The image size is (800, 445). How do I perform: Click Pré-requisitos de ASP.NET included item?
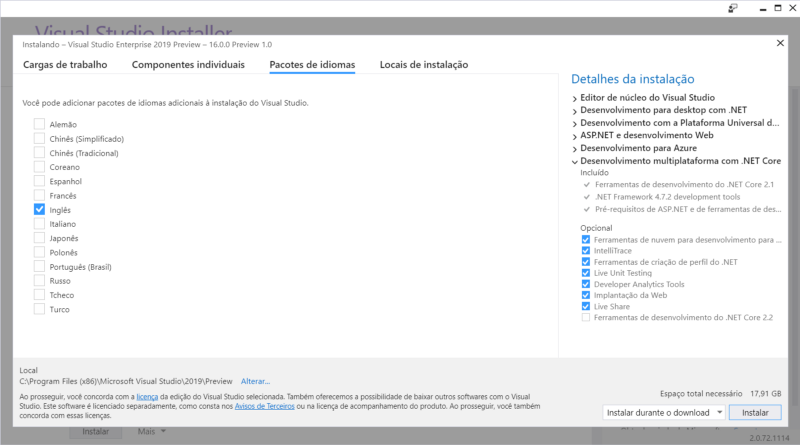[688, 209]
